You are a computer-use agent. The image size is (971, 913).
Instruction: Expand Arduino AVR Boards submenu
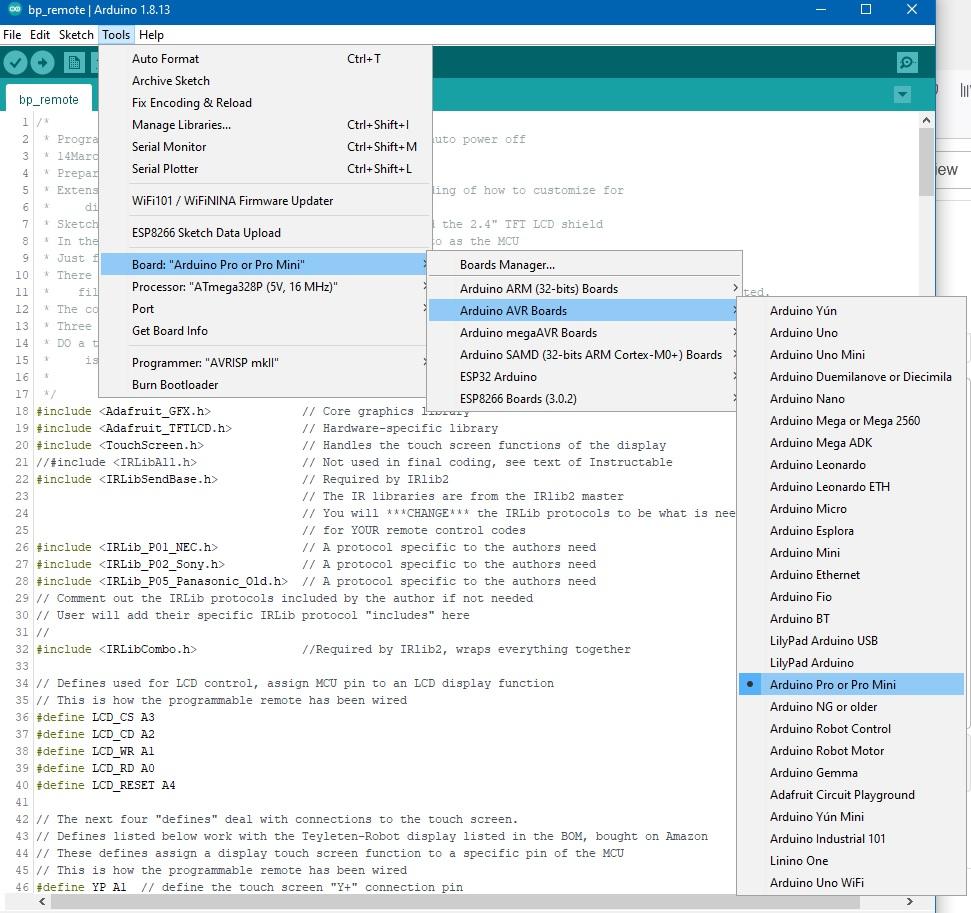[x=584, y=310]
